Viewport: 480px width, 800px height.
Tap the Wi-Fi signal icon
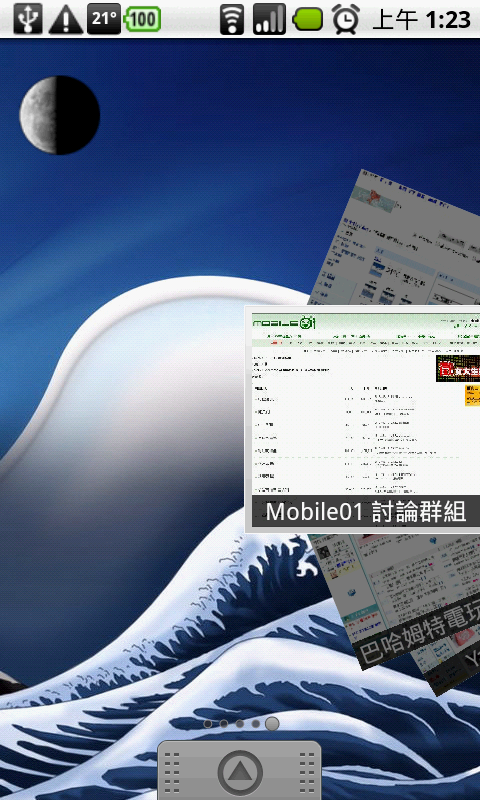tap(232, 19)
